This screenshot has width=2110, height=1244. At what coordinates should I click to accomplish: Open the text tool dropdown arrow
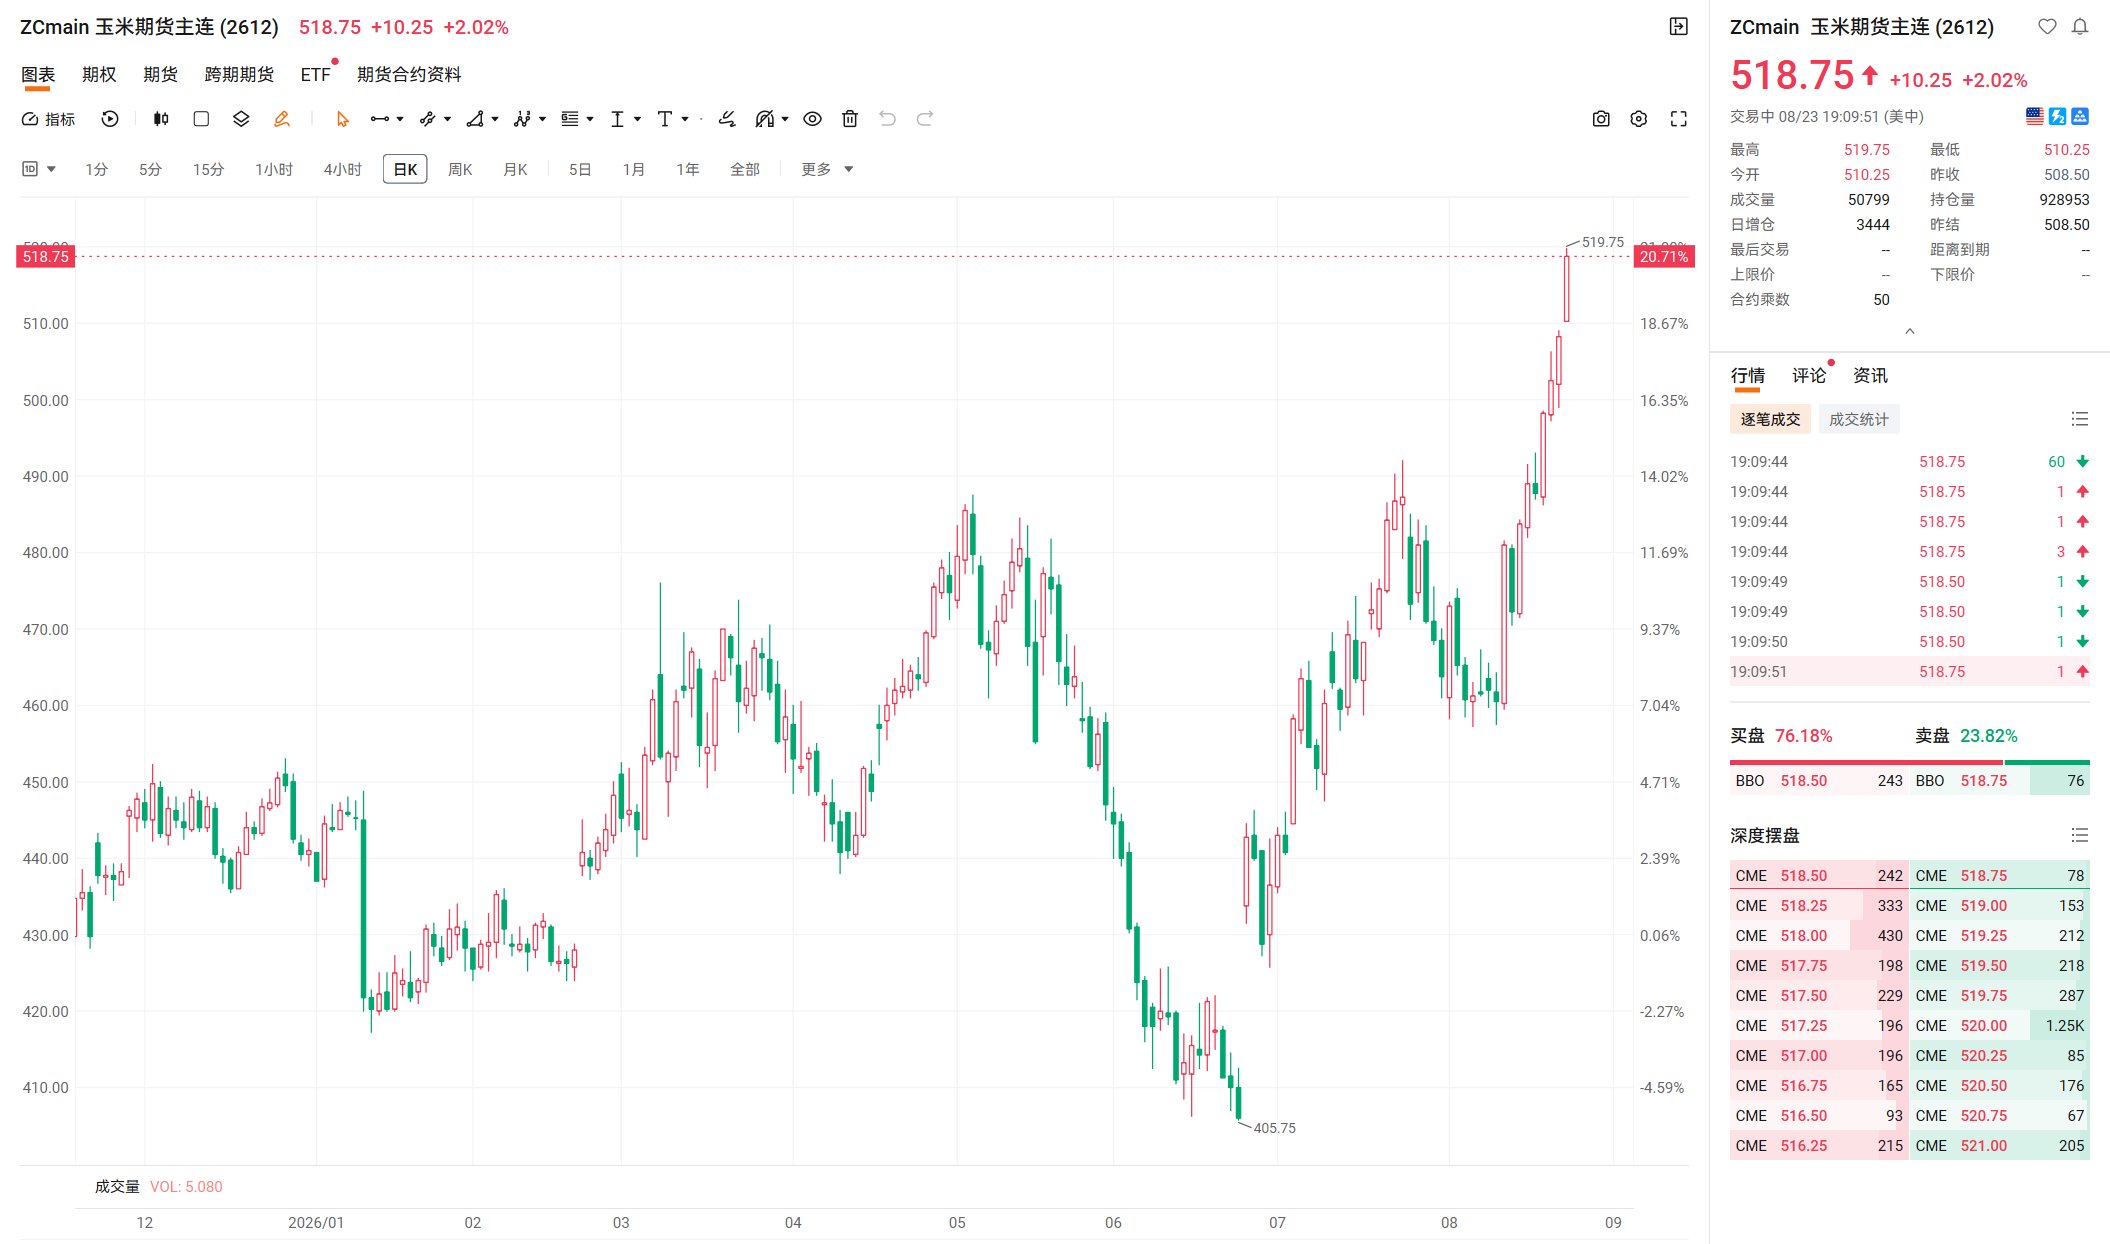[685, 119]
